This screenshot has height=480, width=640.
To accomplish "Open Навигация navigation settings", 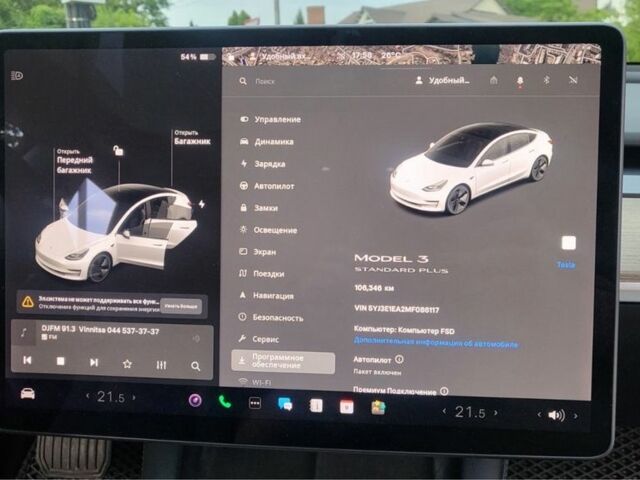I will point(266,295).
